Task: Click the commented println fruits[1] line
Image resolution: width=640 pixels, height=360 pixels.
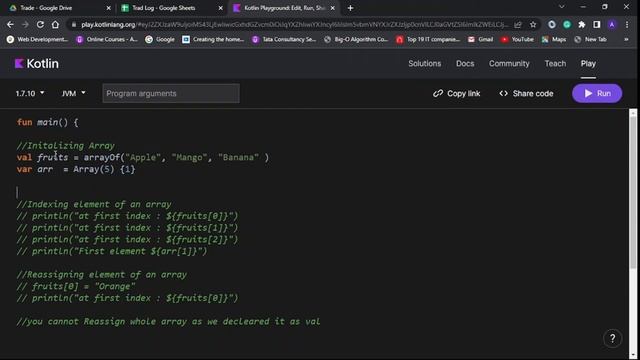Action: (x=127, y=228)
